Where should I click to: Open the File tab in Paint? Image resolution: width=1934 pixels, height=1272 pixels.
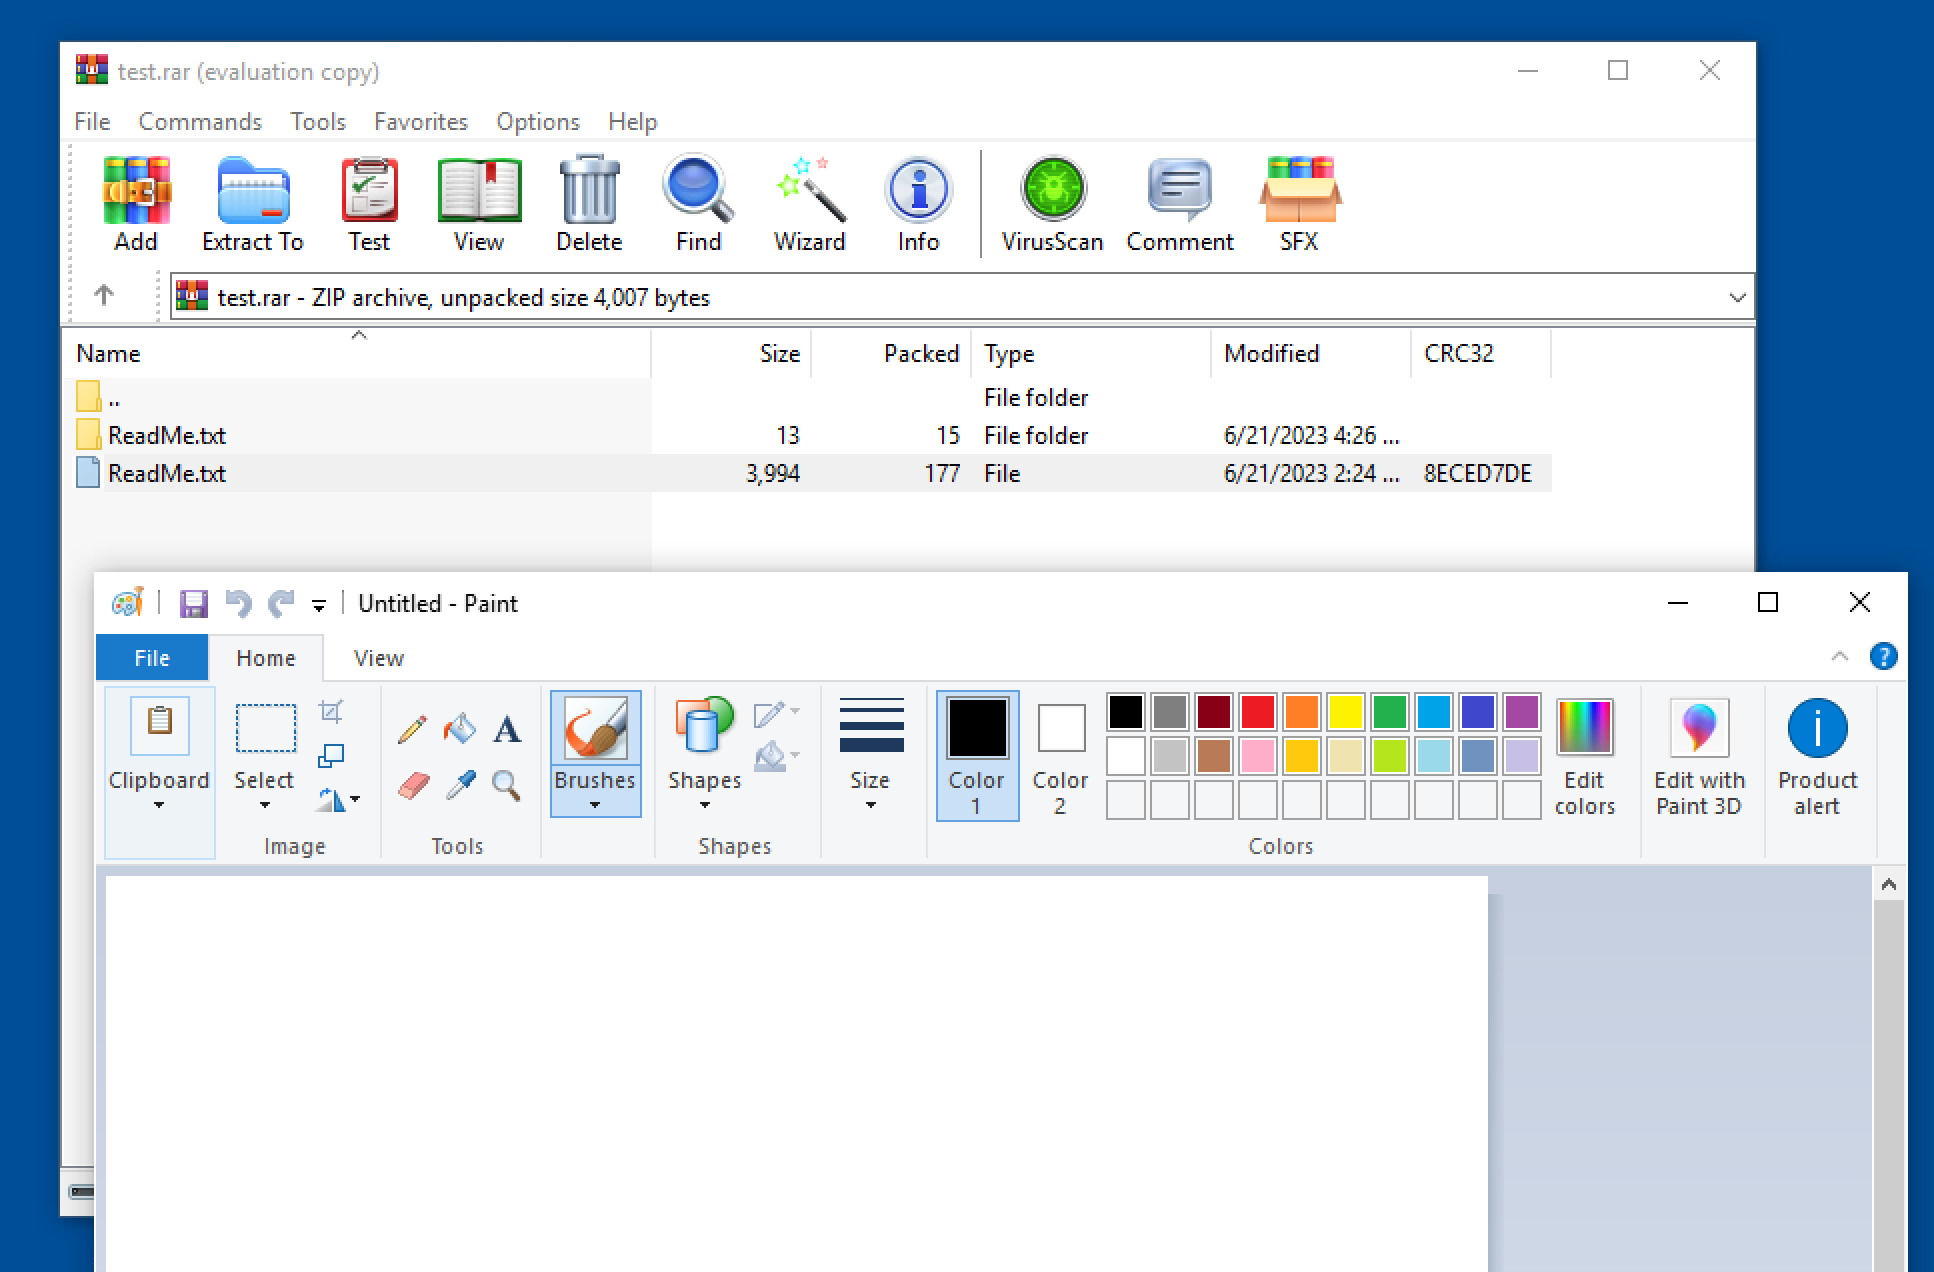coord(152,658)
